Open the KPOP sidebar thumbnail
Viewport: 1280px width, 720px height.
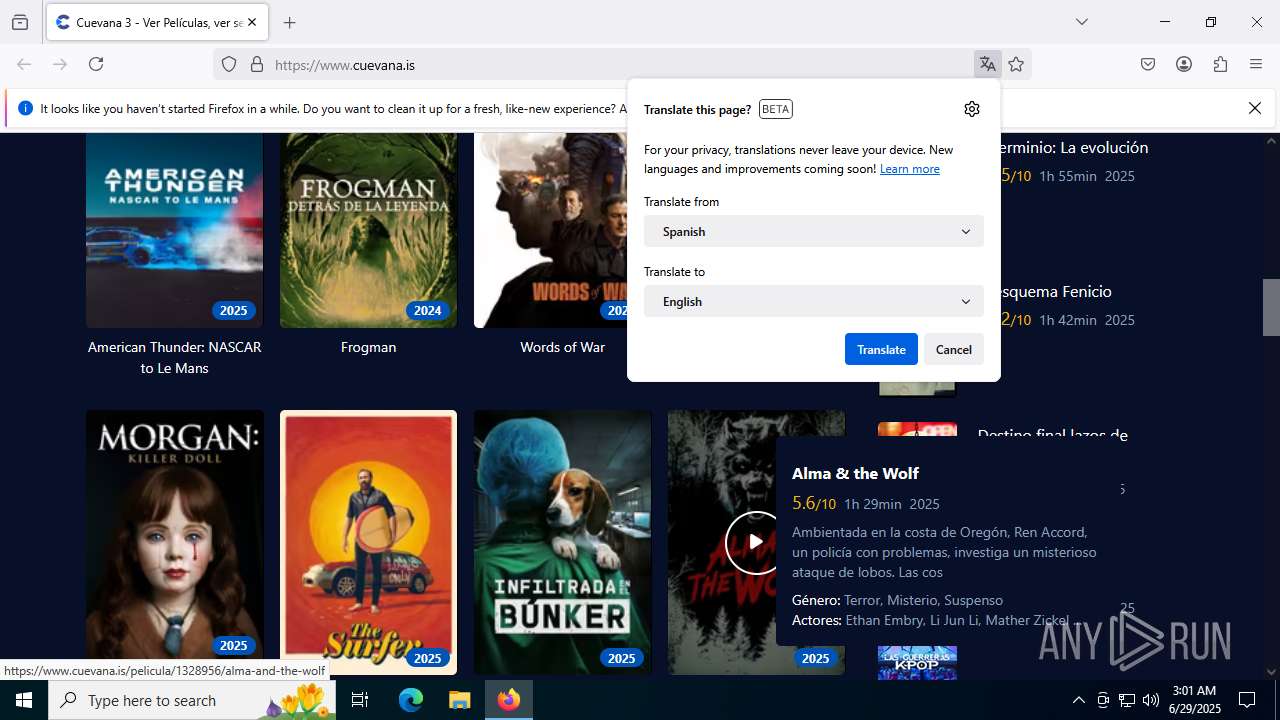[917, 662]
